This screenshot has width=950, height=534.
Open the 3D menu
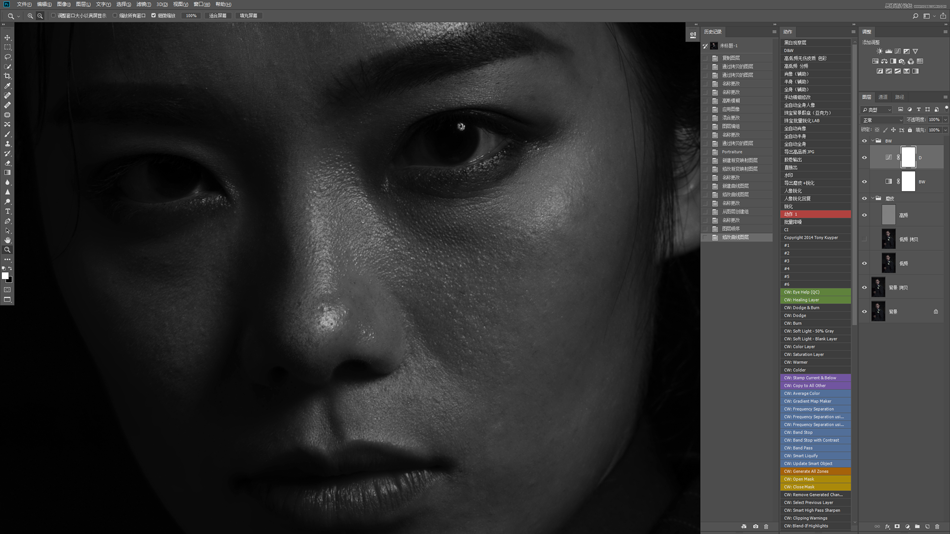click(162, 4)
